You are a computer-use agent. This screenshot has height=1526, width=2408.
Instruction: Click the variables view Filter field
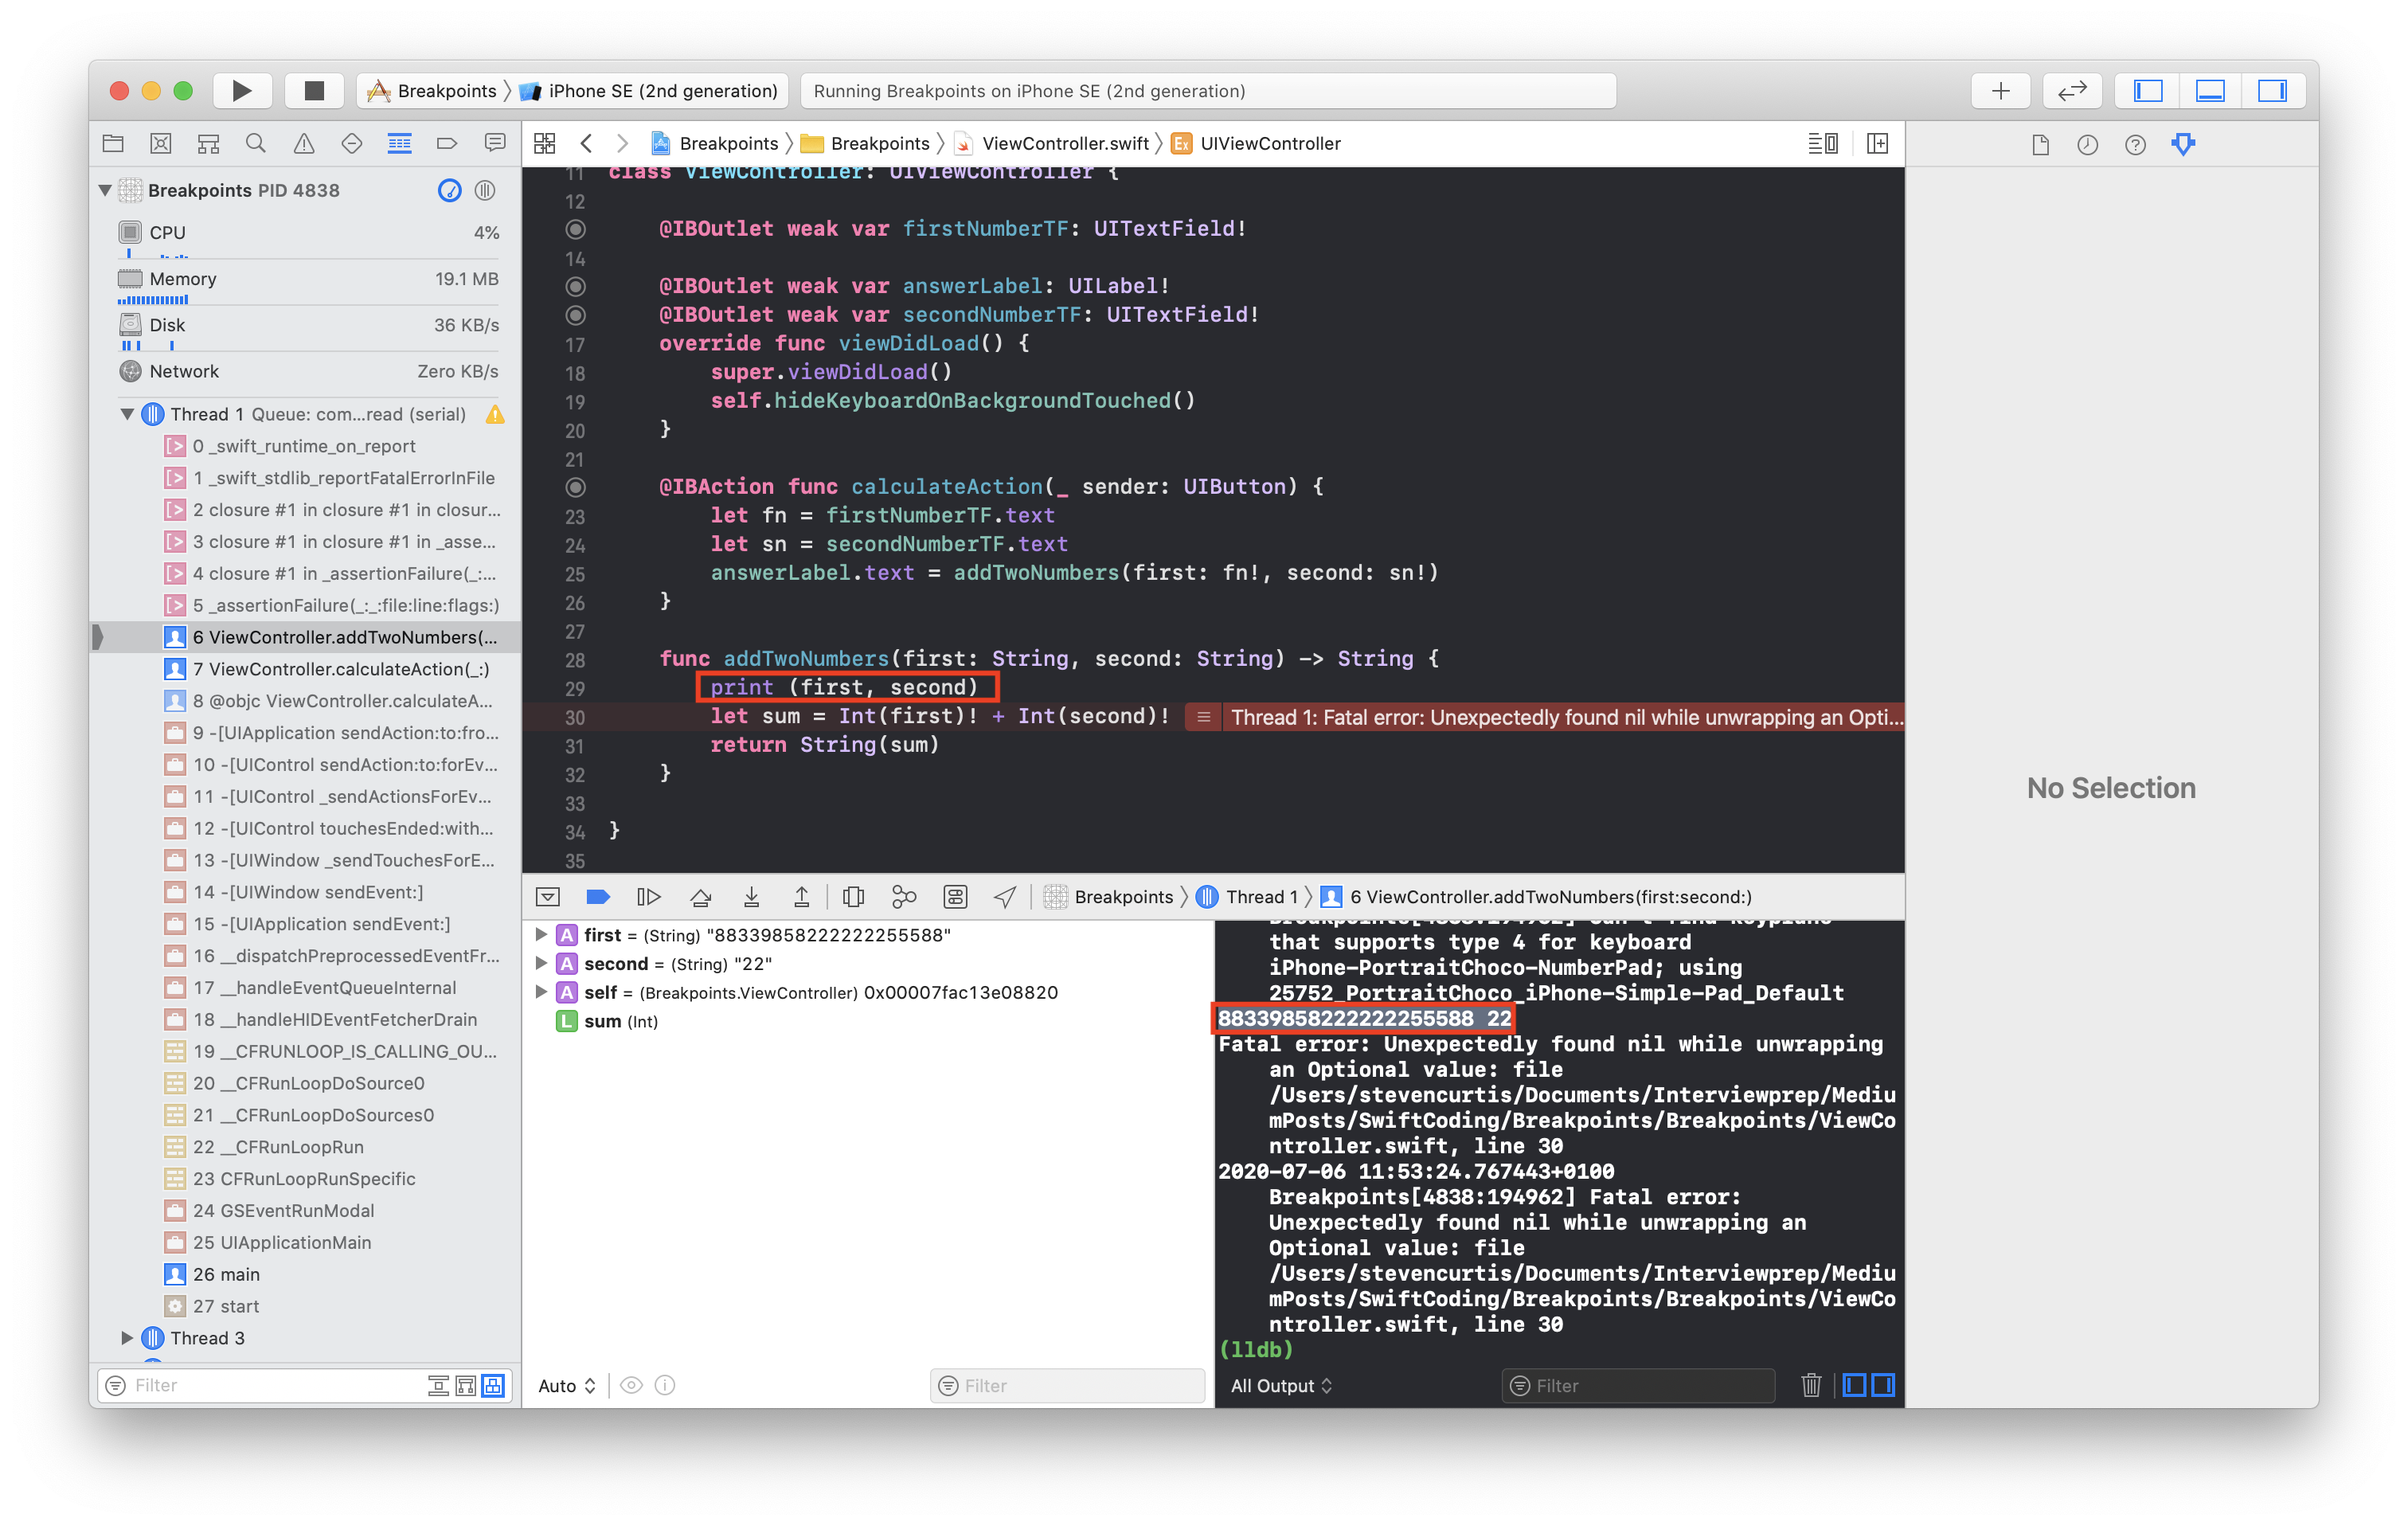(1067, 1386)
